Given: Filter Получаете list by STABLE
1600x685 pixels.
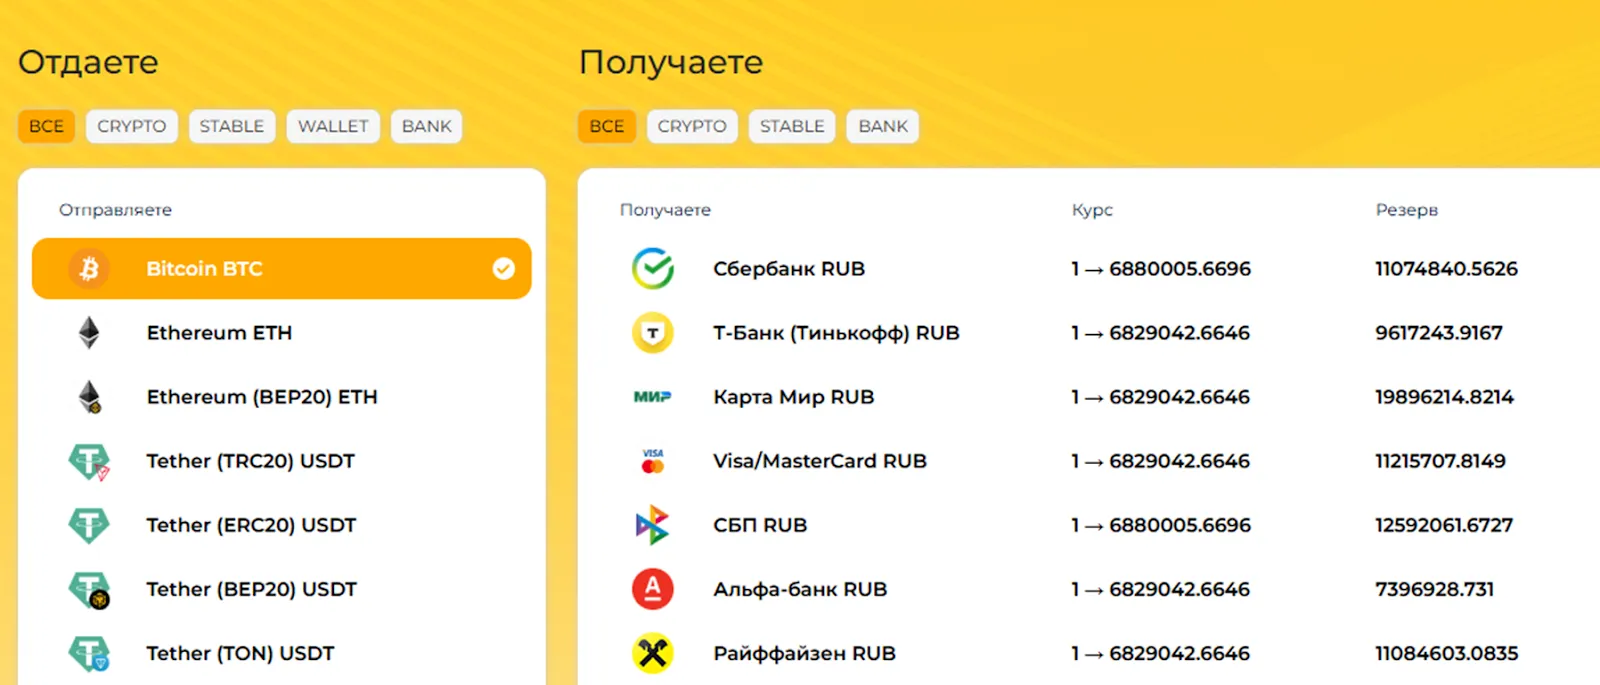Looking at the screenshot, I should pos(792,126).
